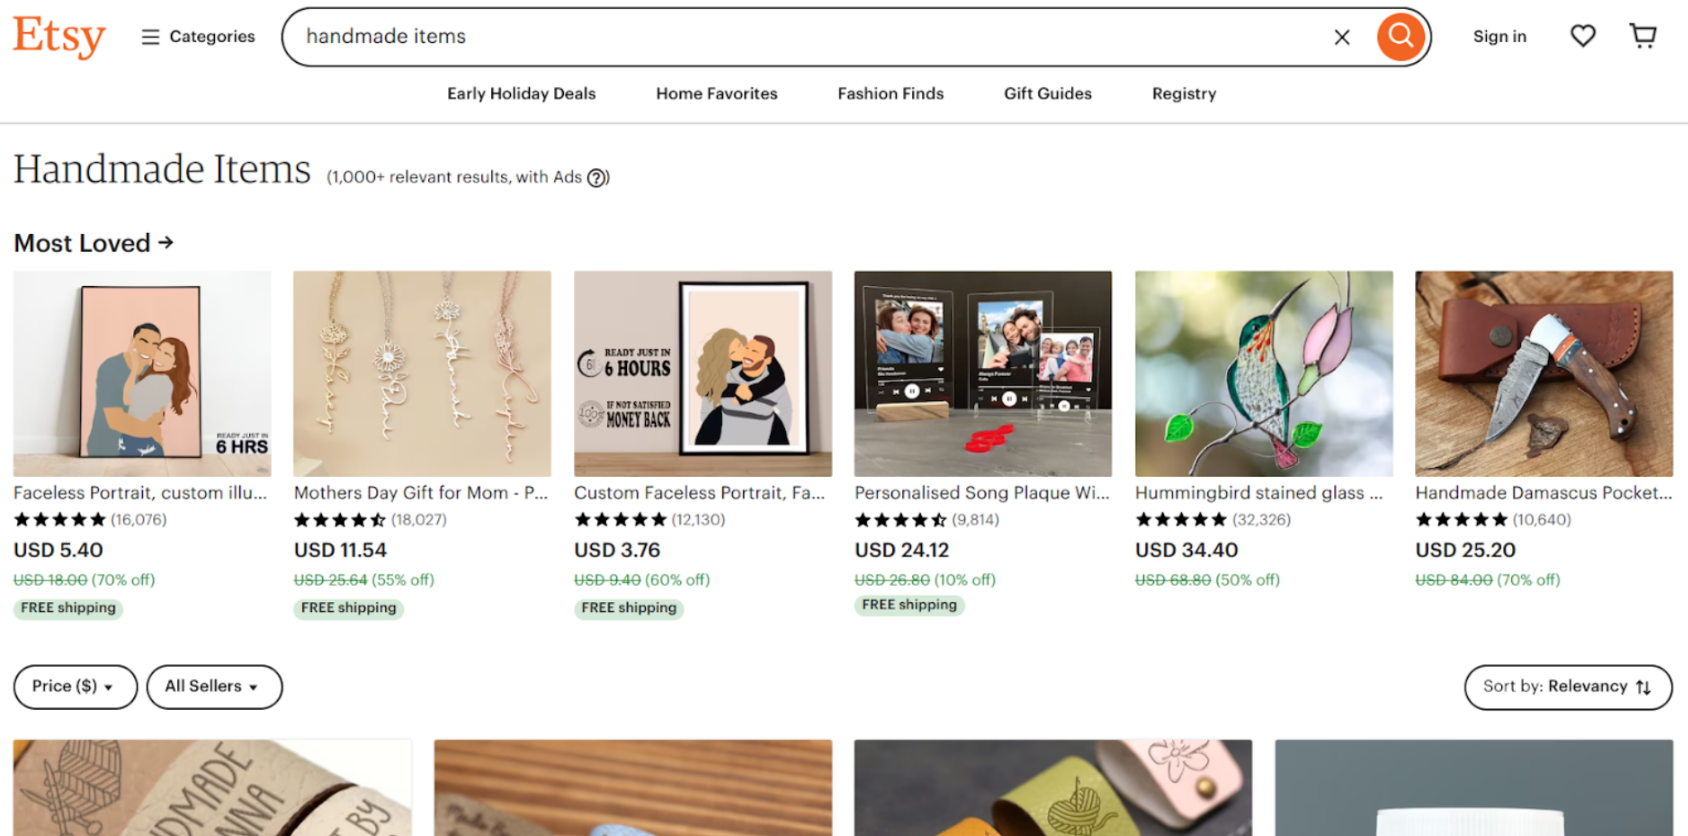This screenshot has width=1688, height=836.
Task: Open the All Sellers dropdown
Action: click(x=214, y=687)
